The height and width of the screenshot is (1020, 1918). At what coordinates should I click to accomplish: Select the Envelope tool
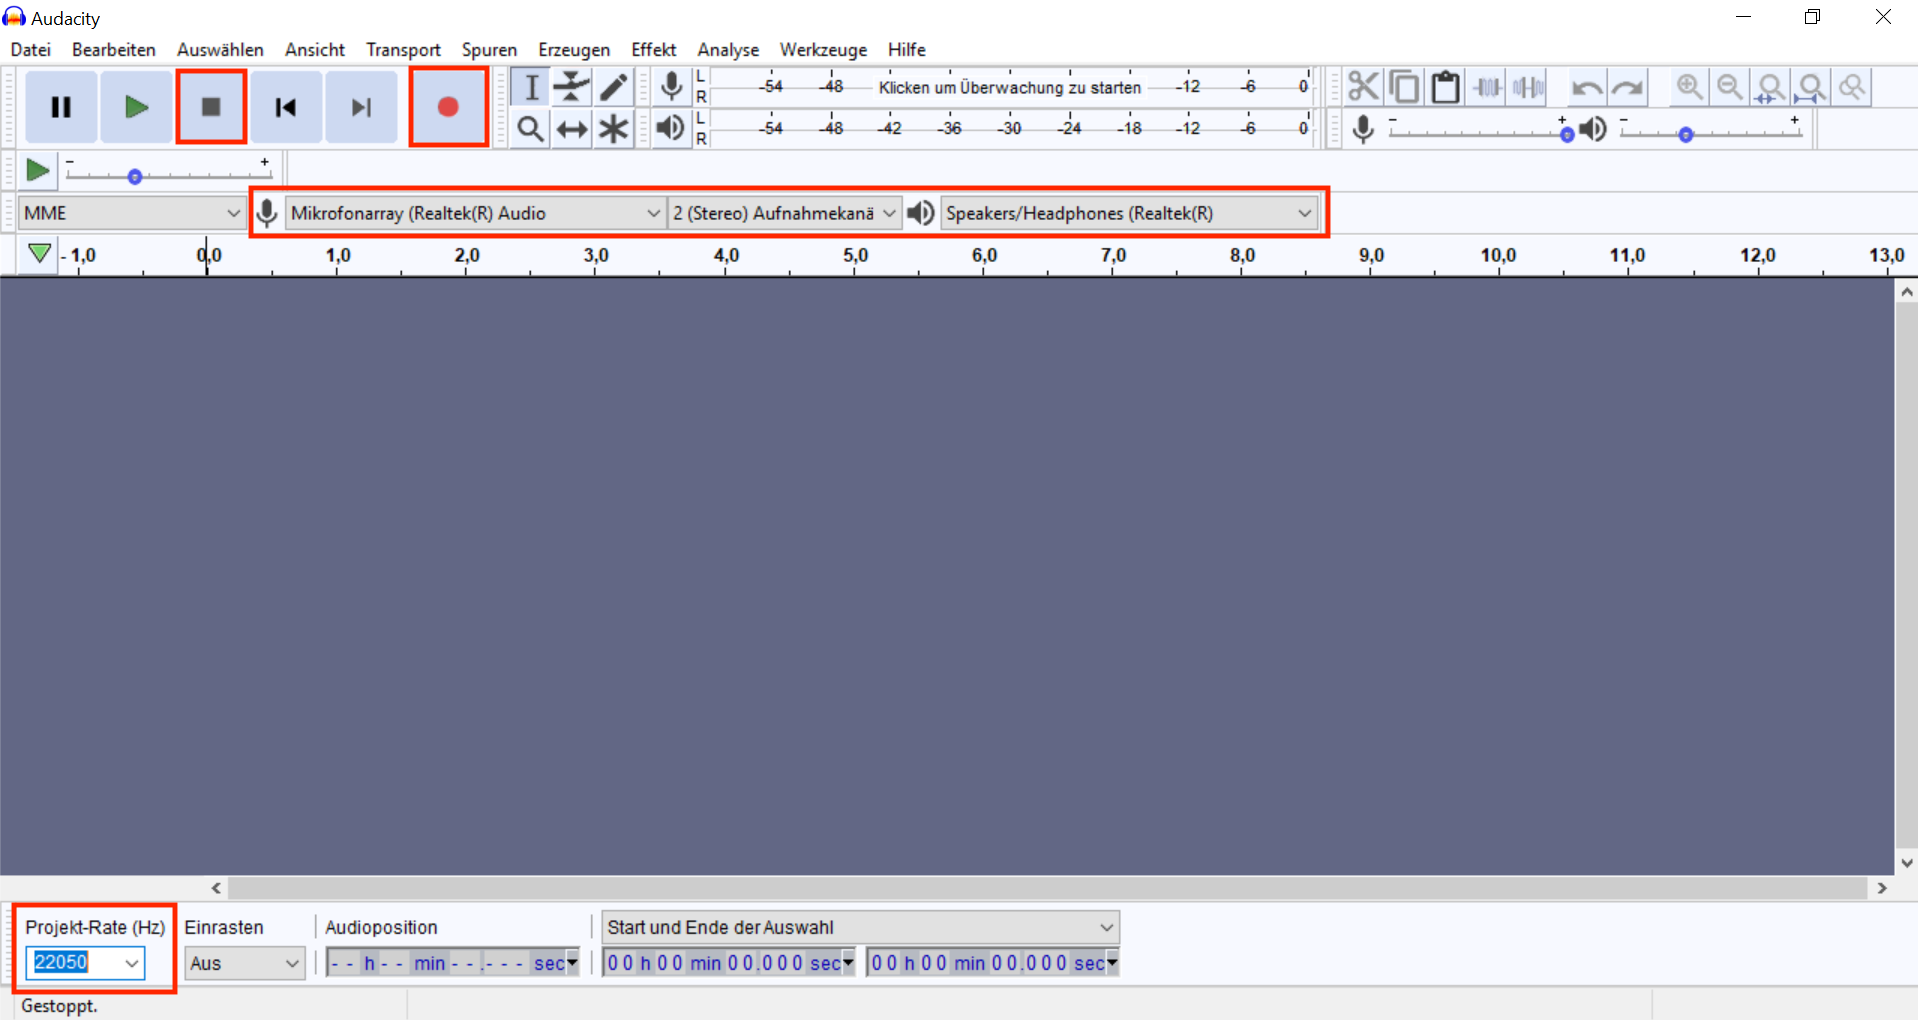tap(571, 87)
